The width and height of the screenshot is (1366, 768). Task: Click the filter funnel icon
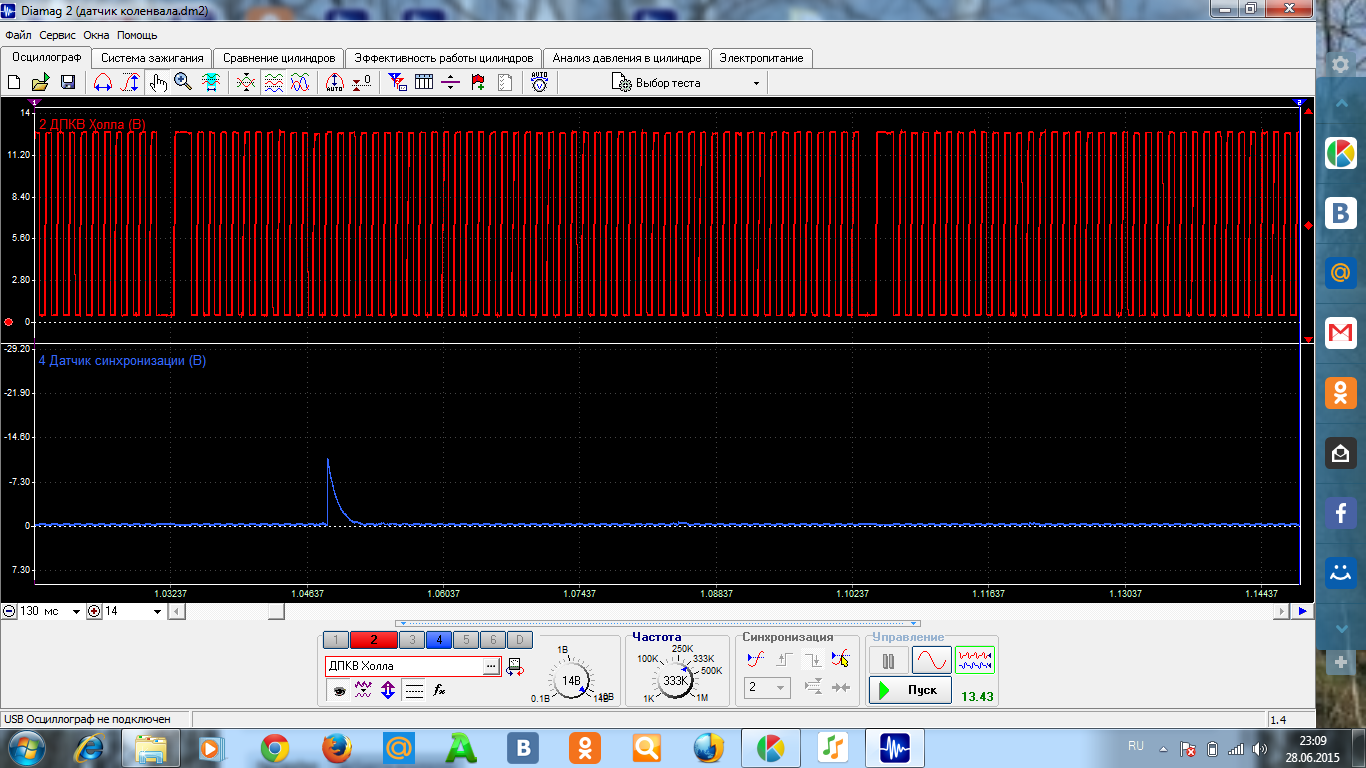click(x=397, y=83)
